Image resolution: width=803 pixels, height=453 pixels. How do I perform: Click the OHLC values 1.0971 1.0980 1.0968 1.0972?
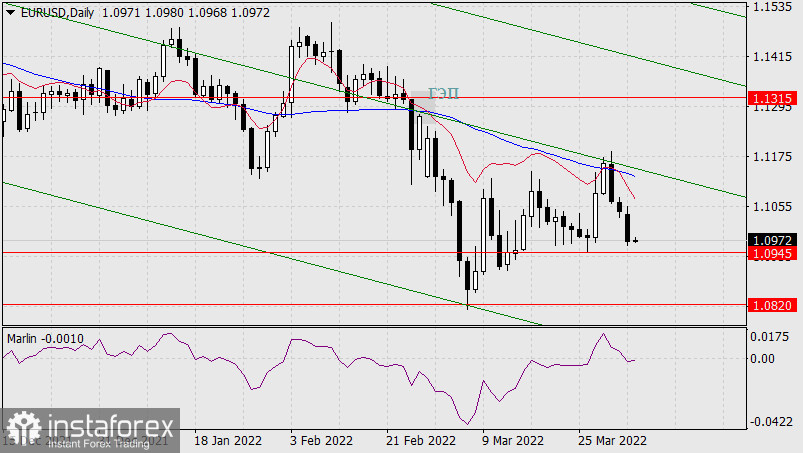pyautogui.click(x=186, y=13)
